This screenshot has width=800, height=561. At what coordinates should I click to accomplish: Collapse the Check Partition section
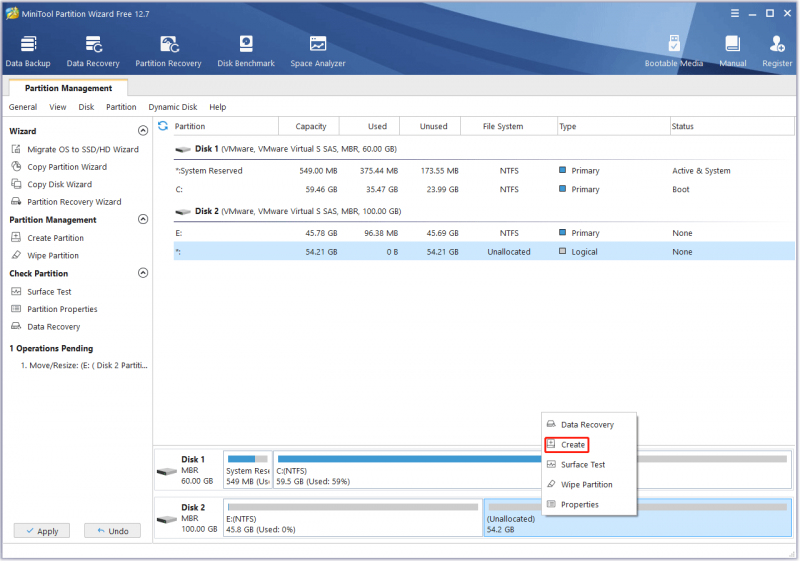(143, 273)
